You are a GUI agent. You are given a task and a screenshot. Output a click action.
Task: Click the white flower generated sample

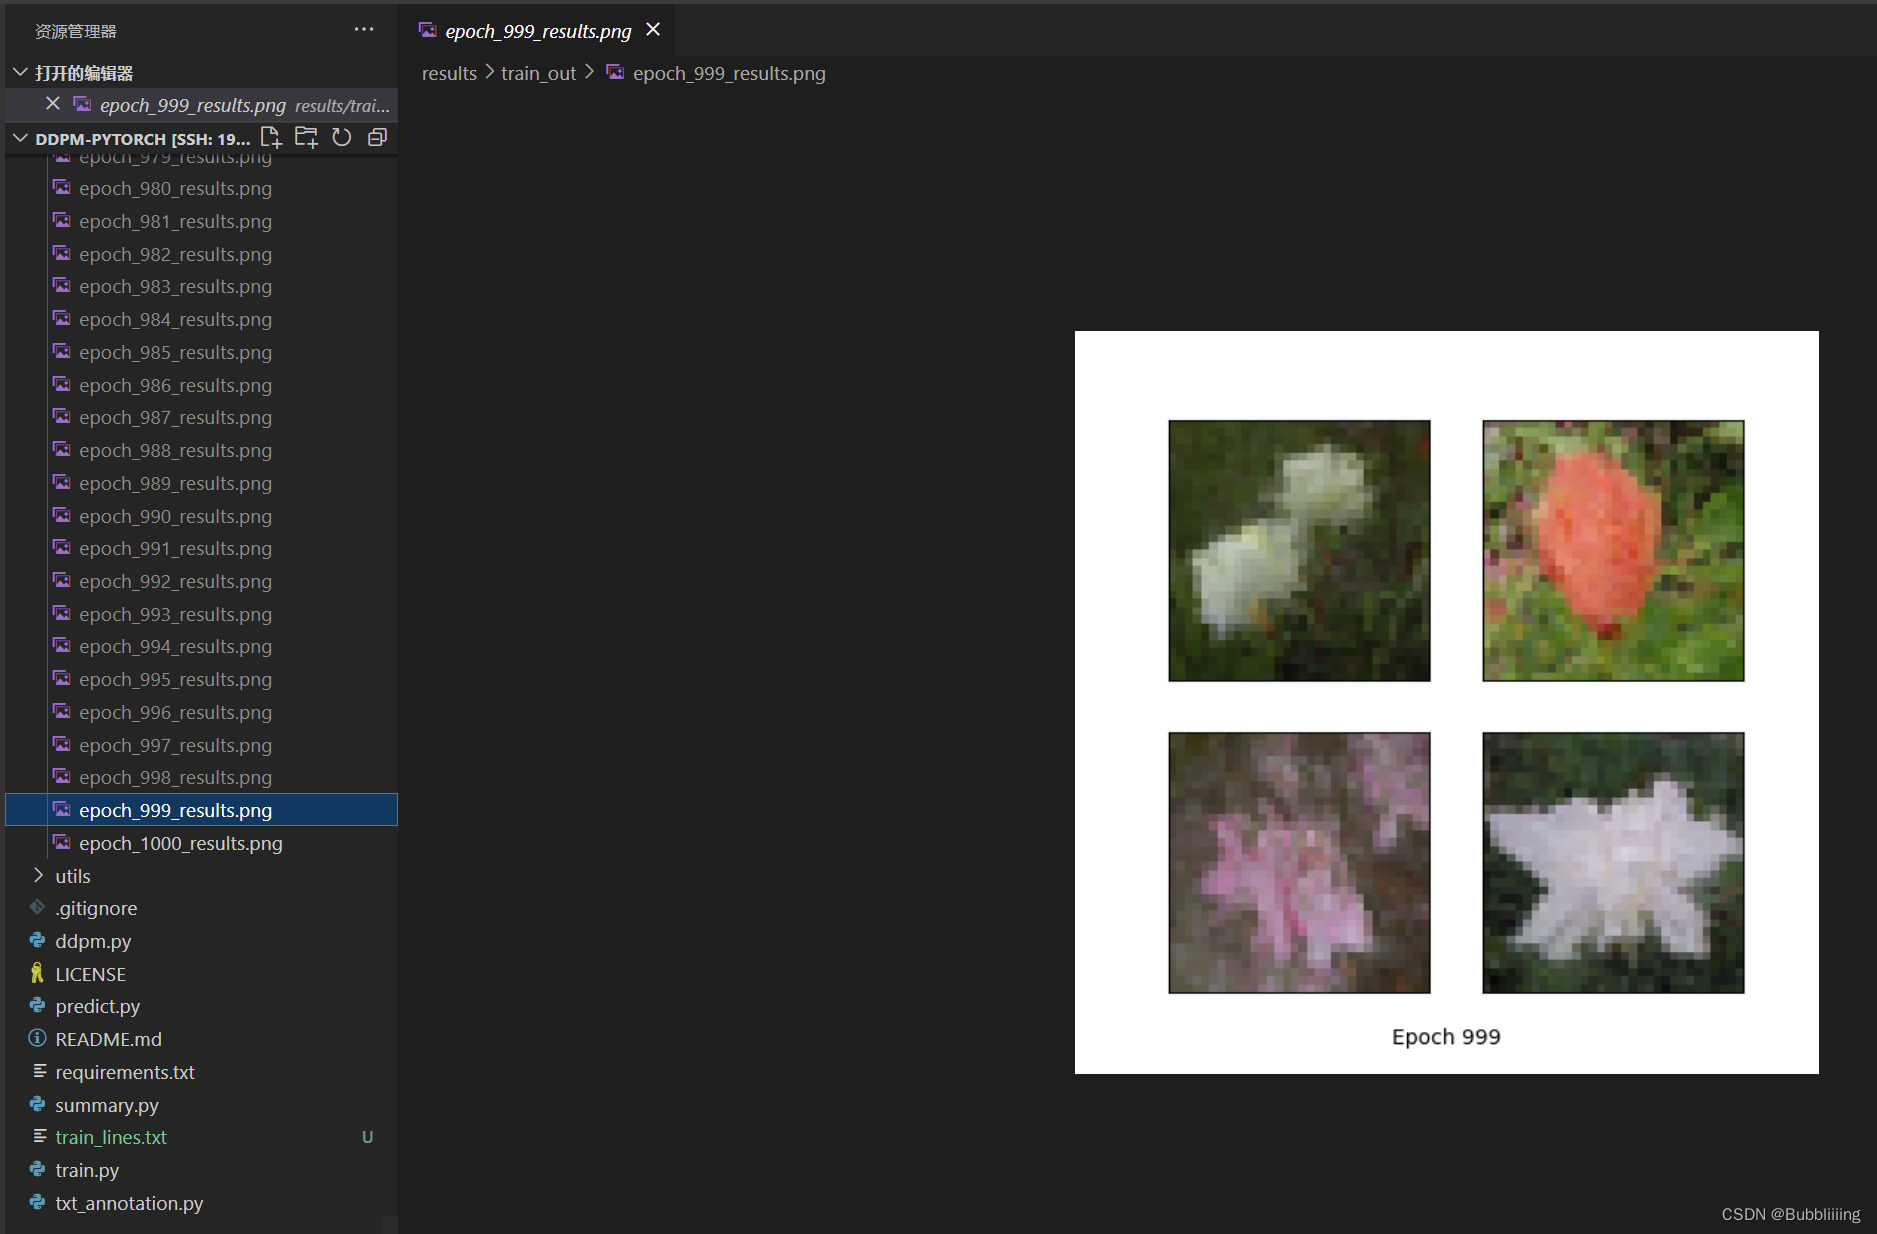[x=1299, y=551]
